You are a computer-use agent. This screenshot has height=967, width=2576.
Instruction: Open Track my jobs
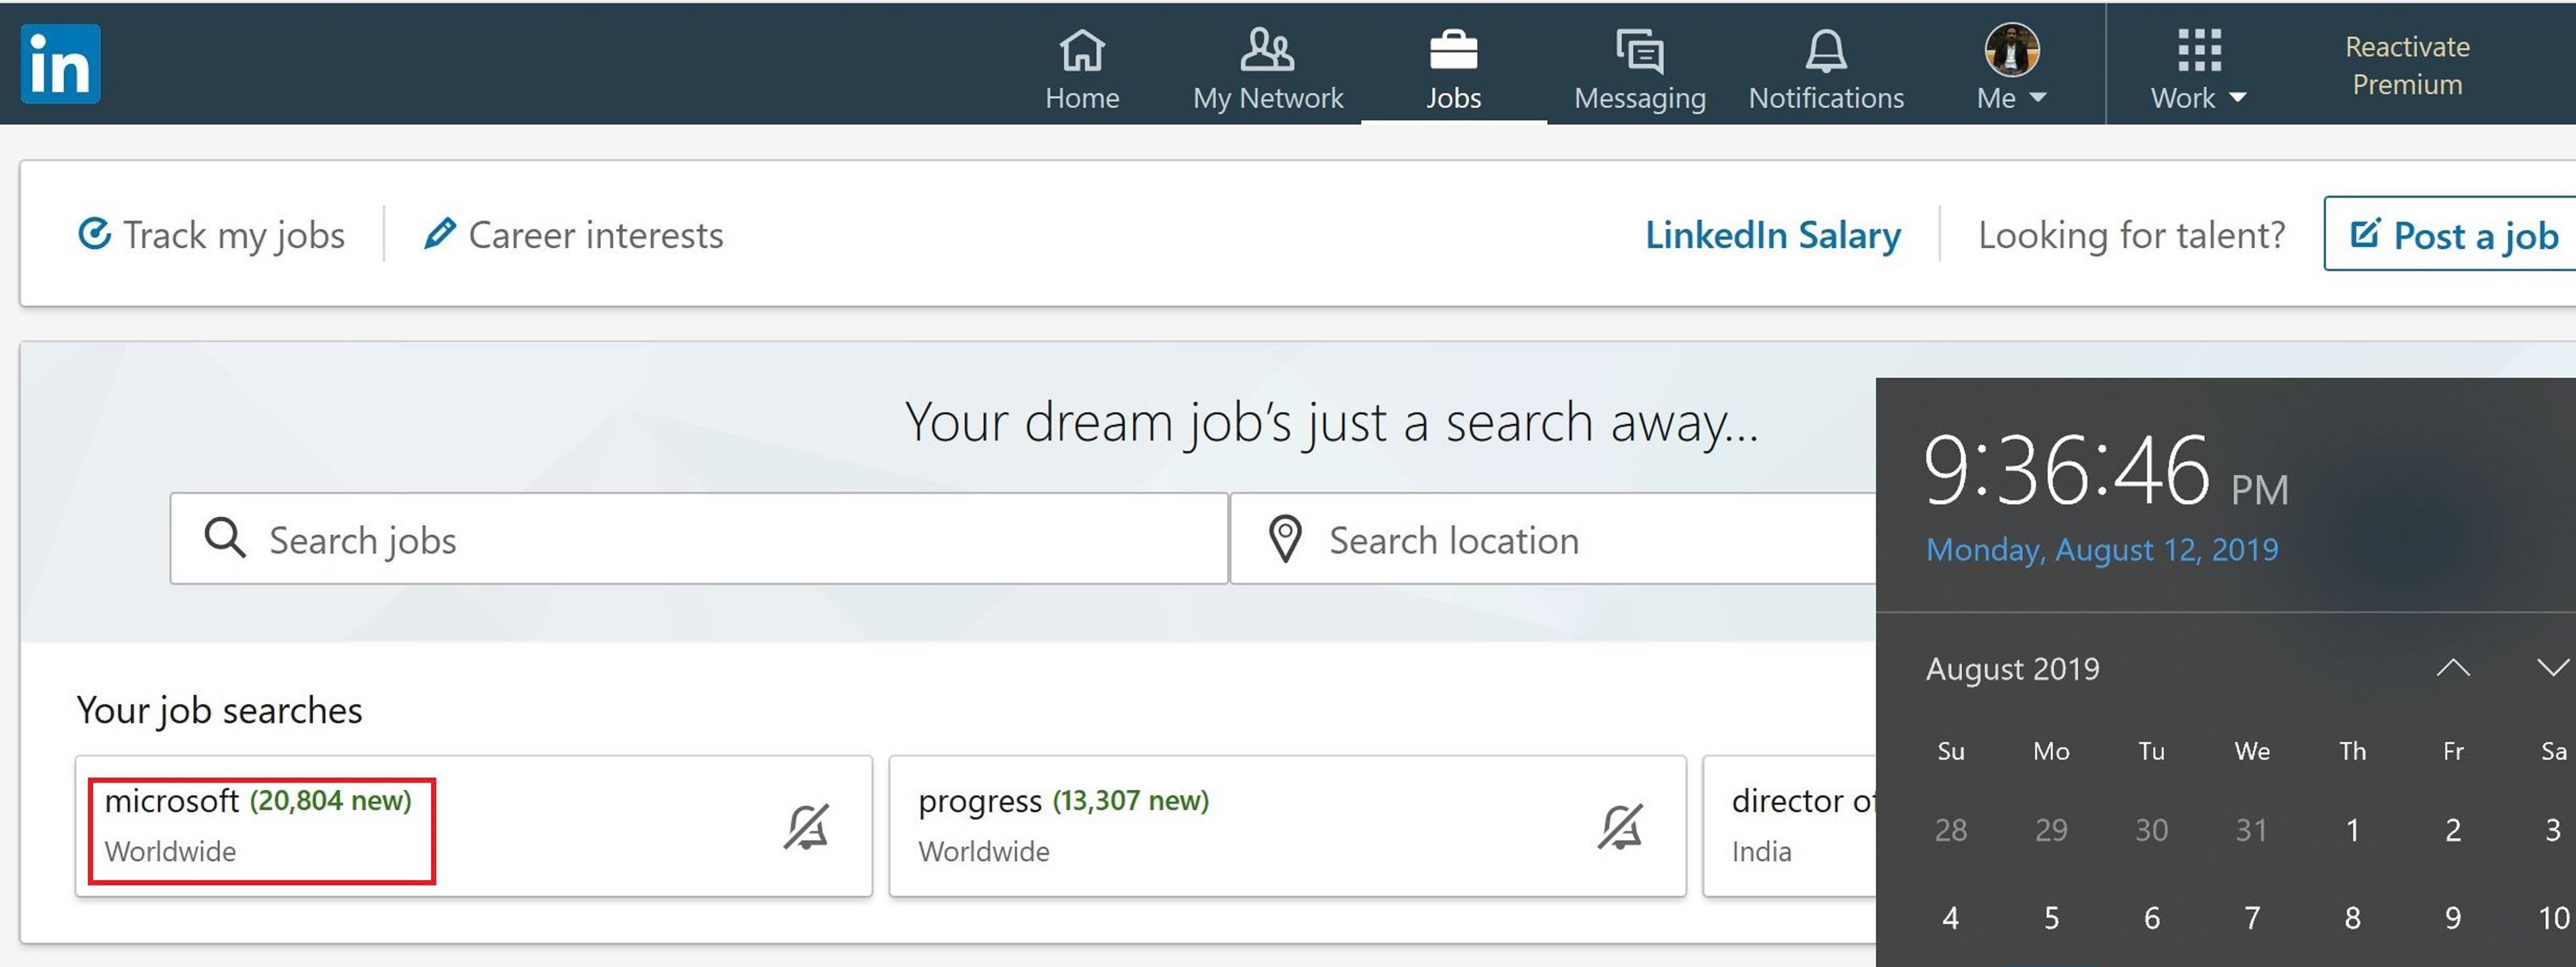[212, 235]
